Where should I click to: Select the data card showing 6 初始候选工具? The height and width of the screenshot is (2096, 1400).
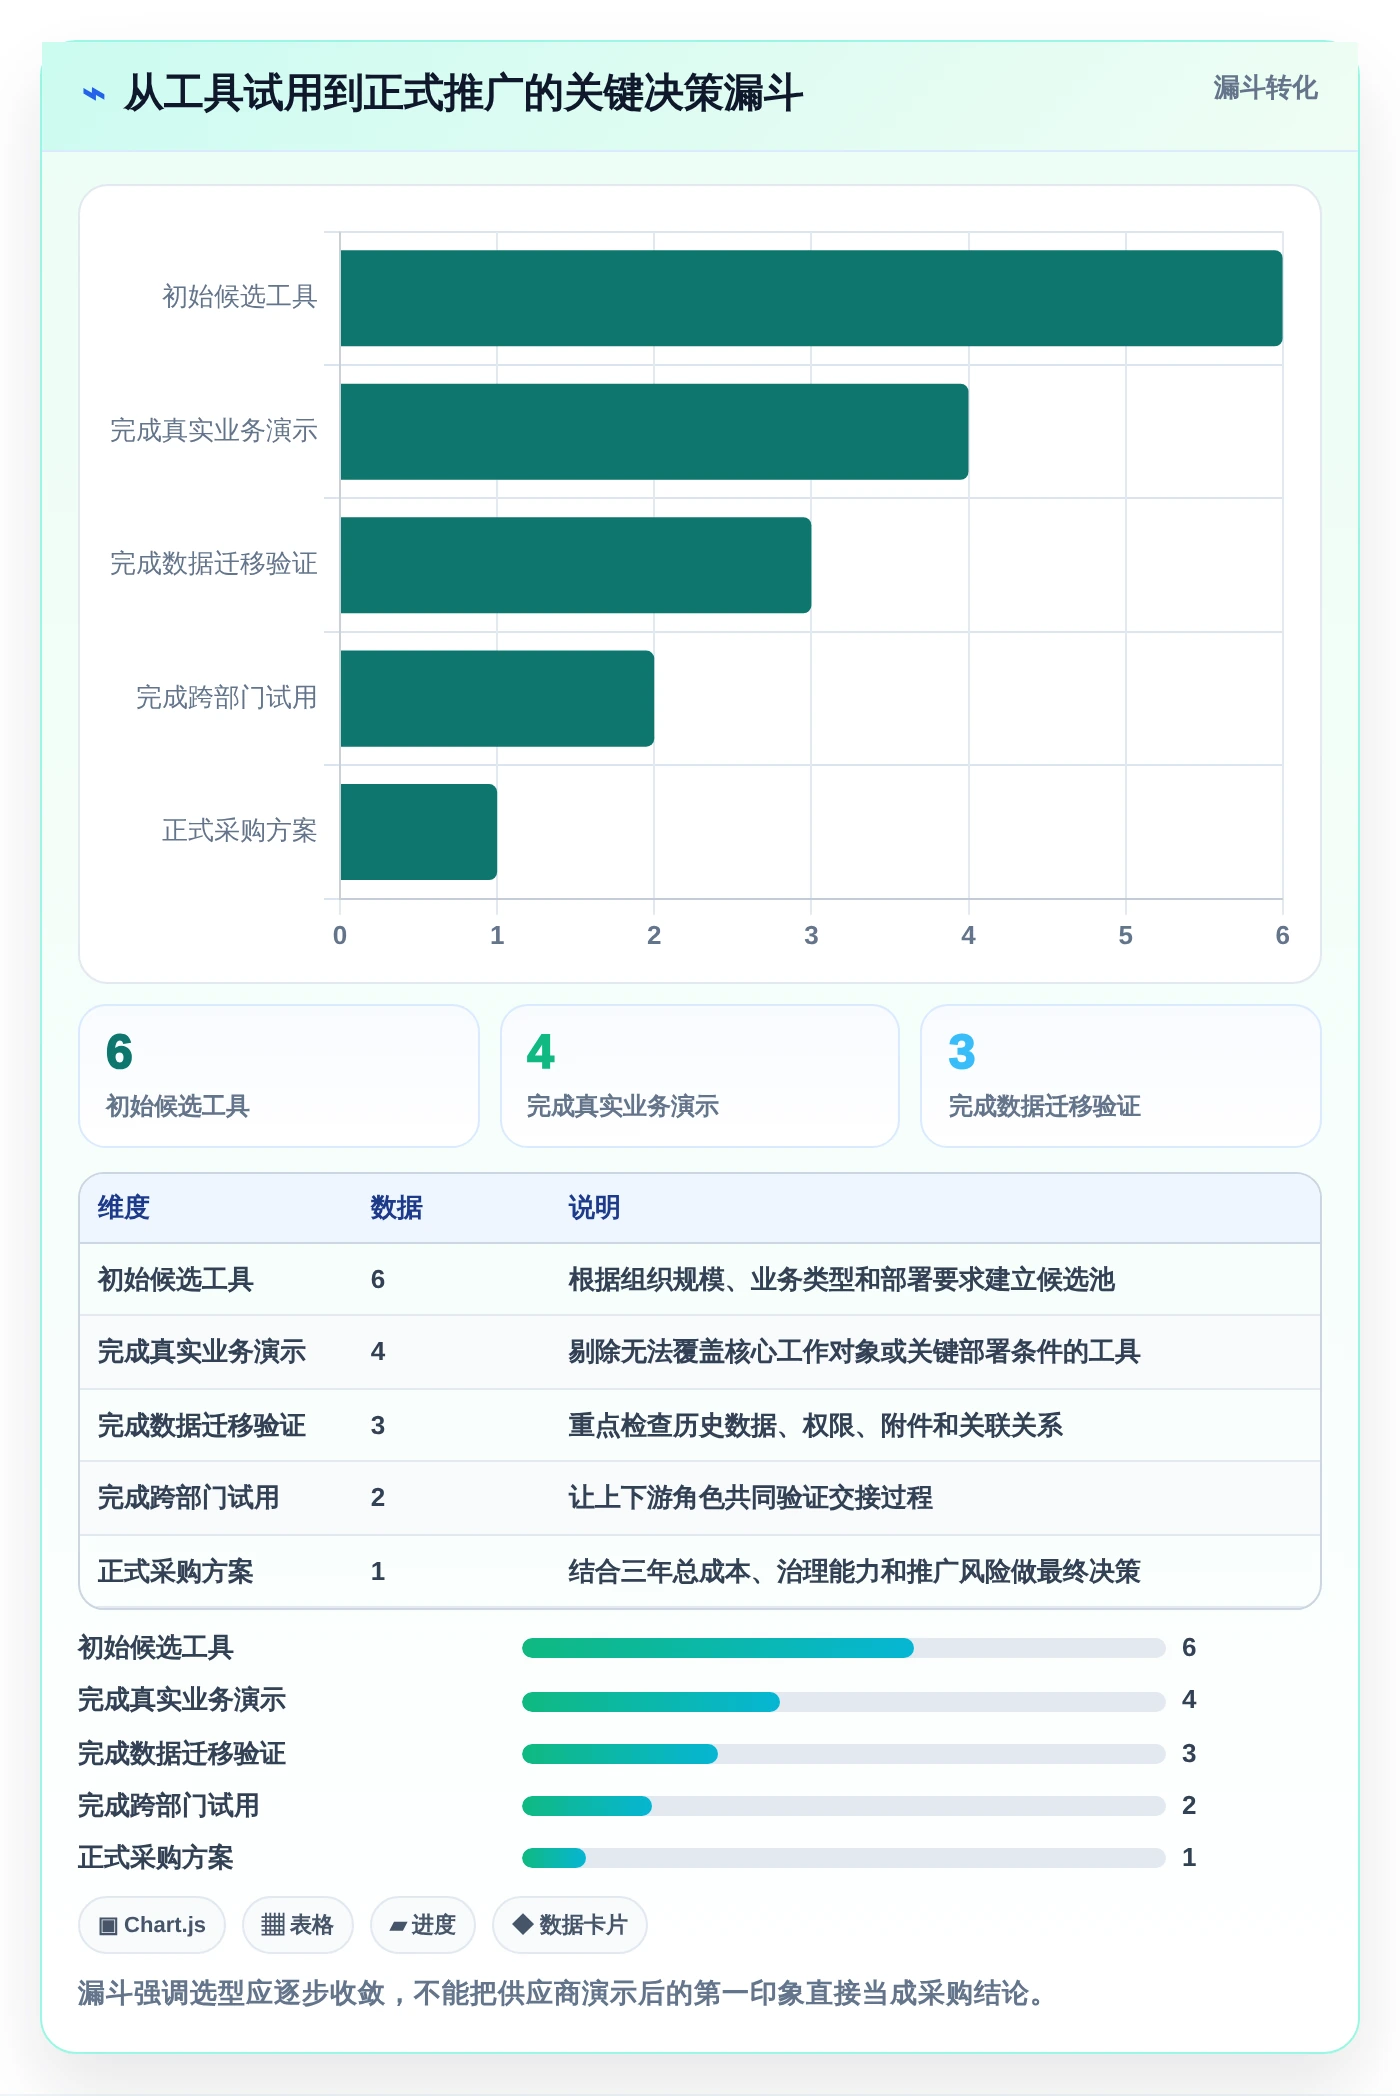pos(279,1076)
